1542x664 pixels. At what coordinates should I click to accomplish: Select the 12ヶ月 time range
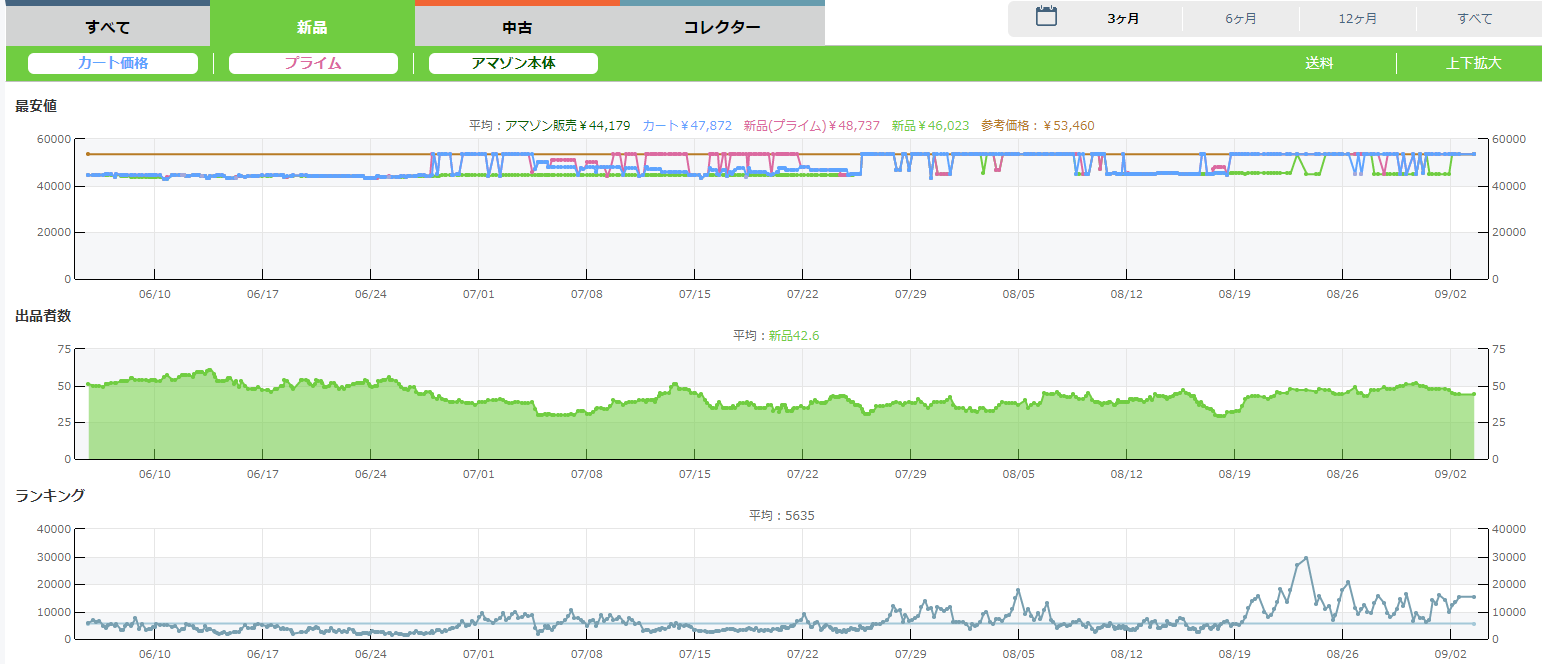1357,19
